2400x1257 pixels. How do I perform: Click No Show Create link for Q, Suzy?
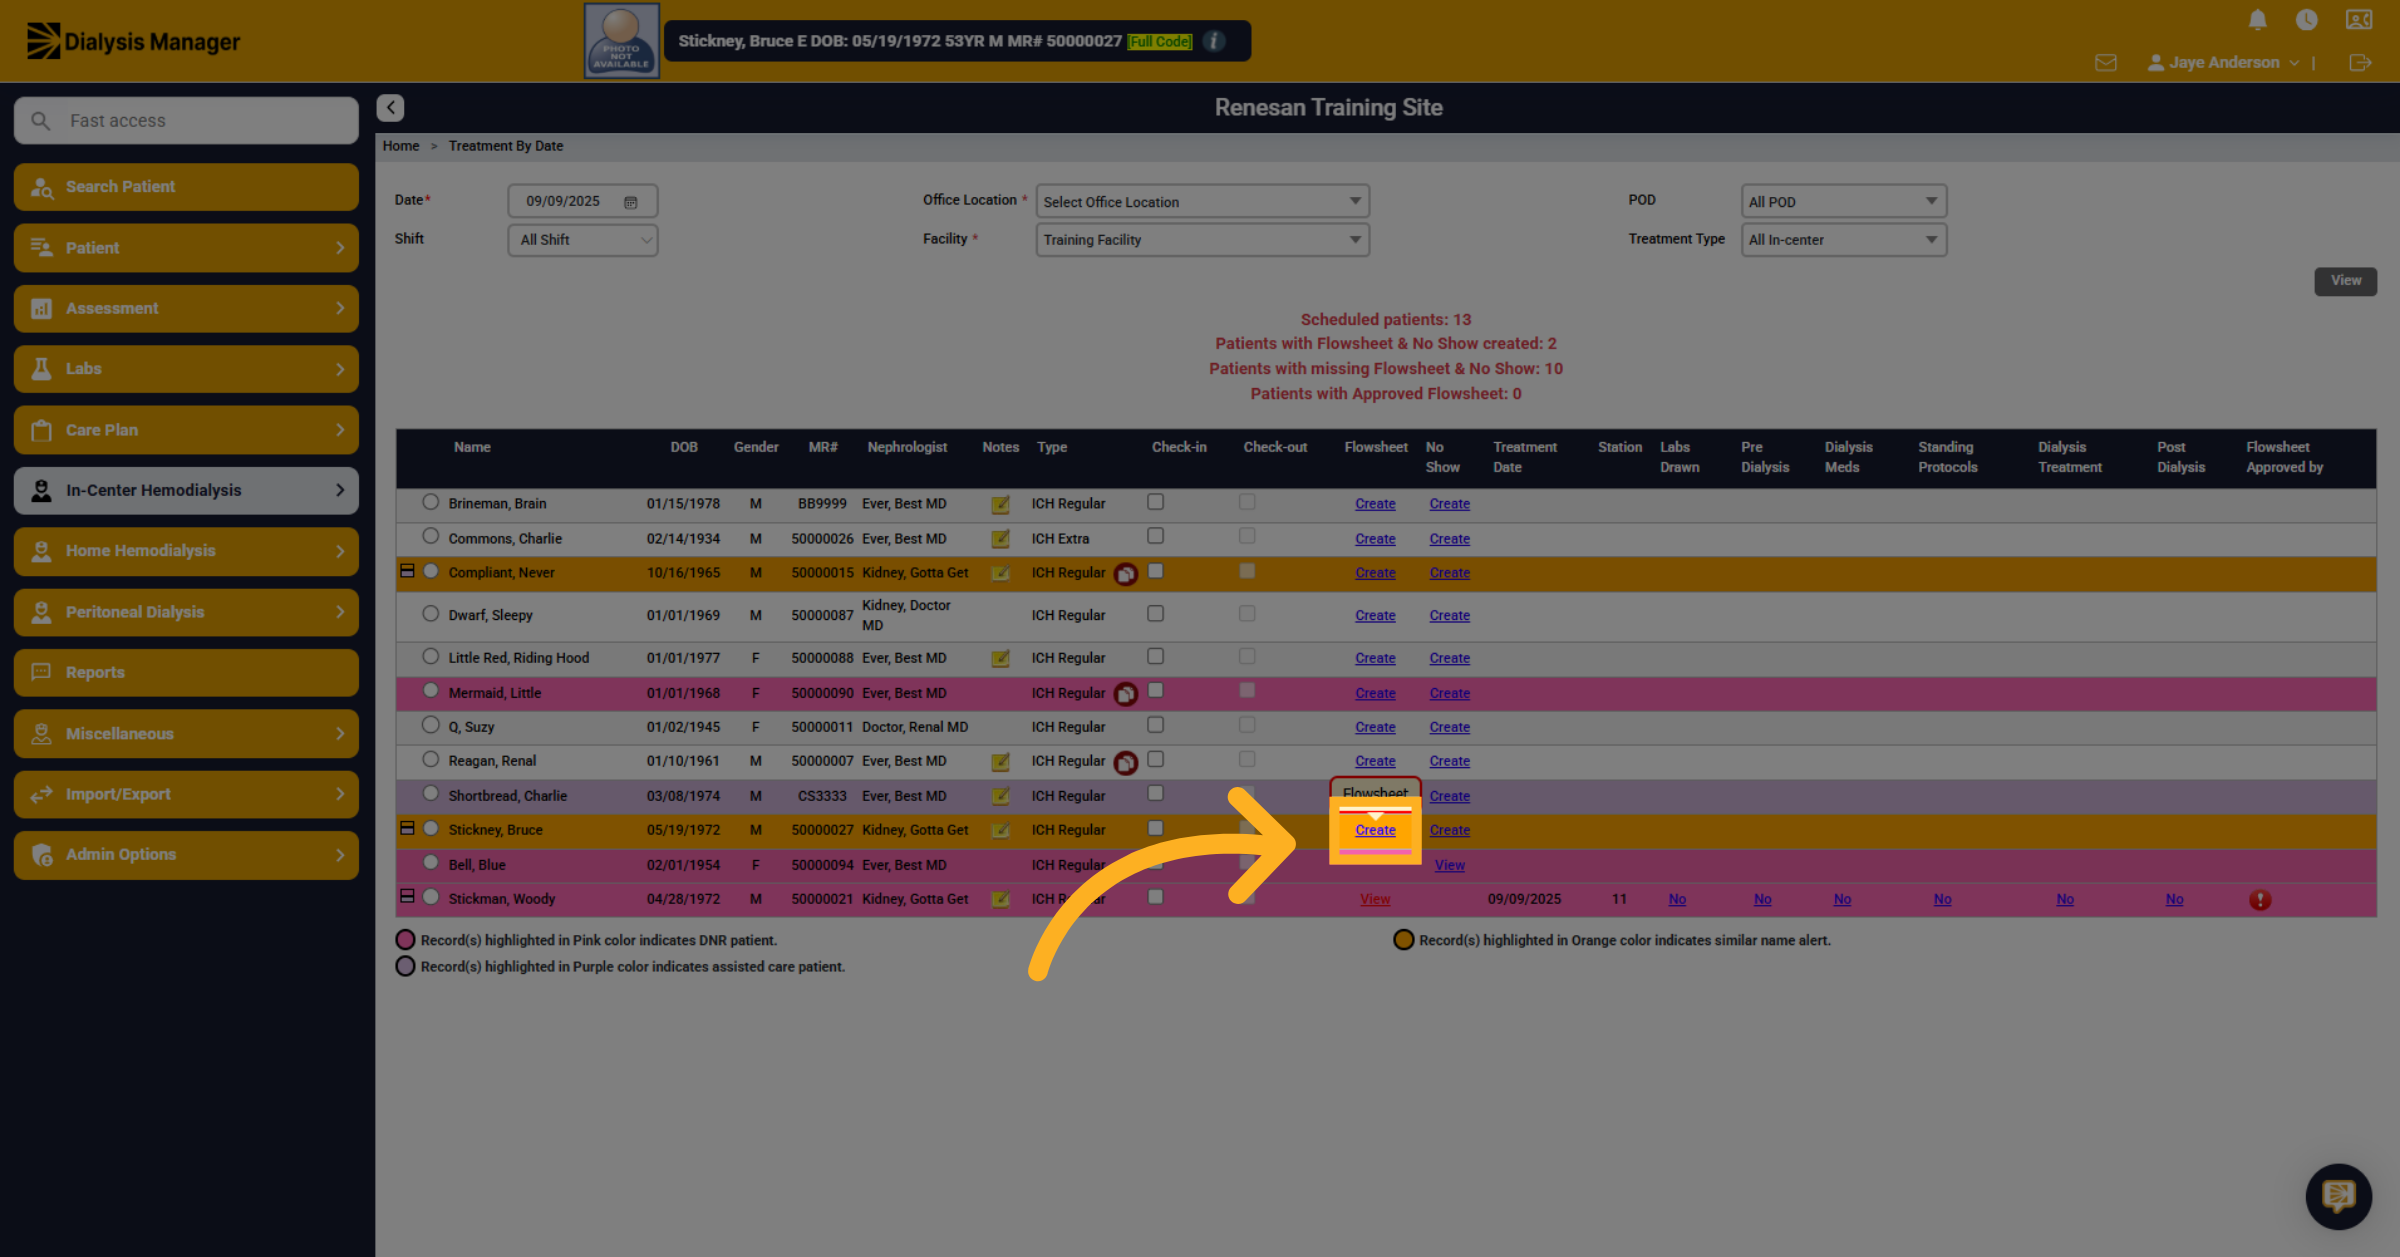pyautogui.click(x=1449, y=728)
